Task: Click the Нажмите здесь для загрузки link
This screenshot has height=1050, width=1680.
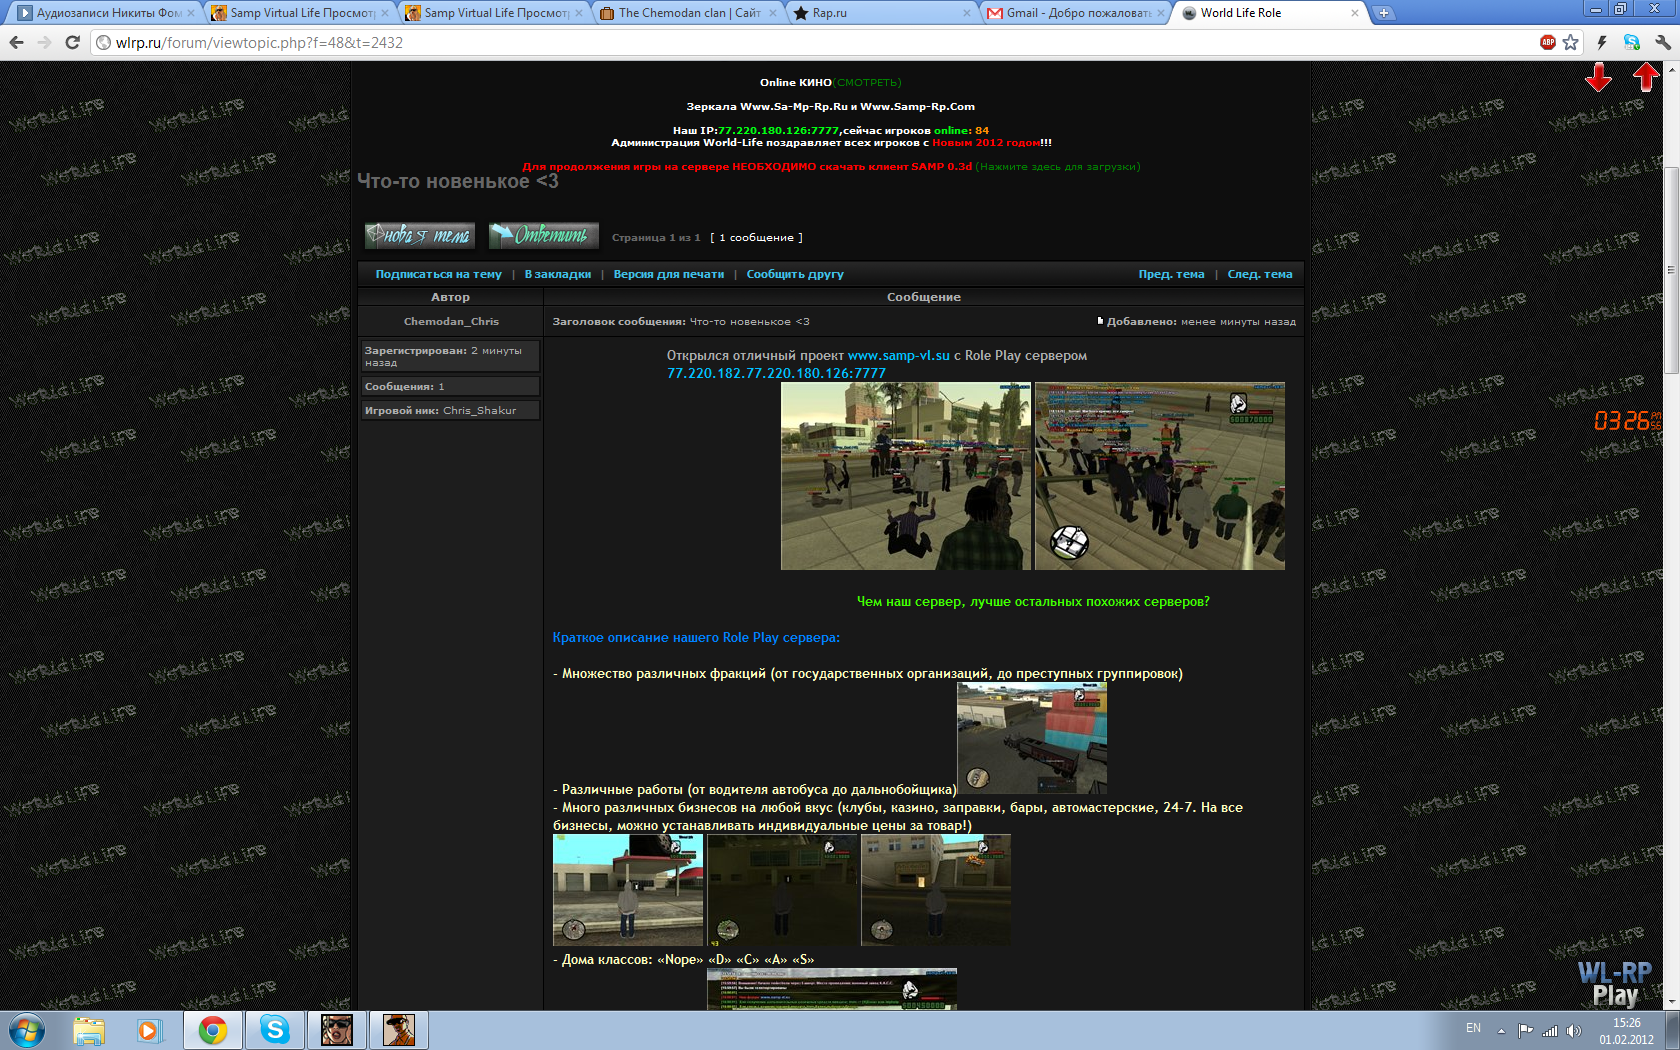Action: 1058,166
